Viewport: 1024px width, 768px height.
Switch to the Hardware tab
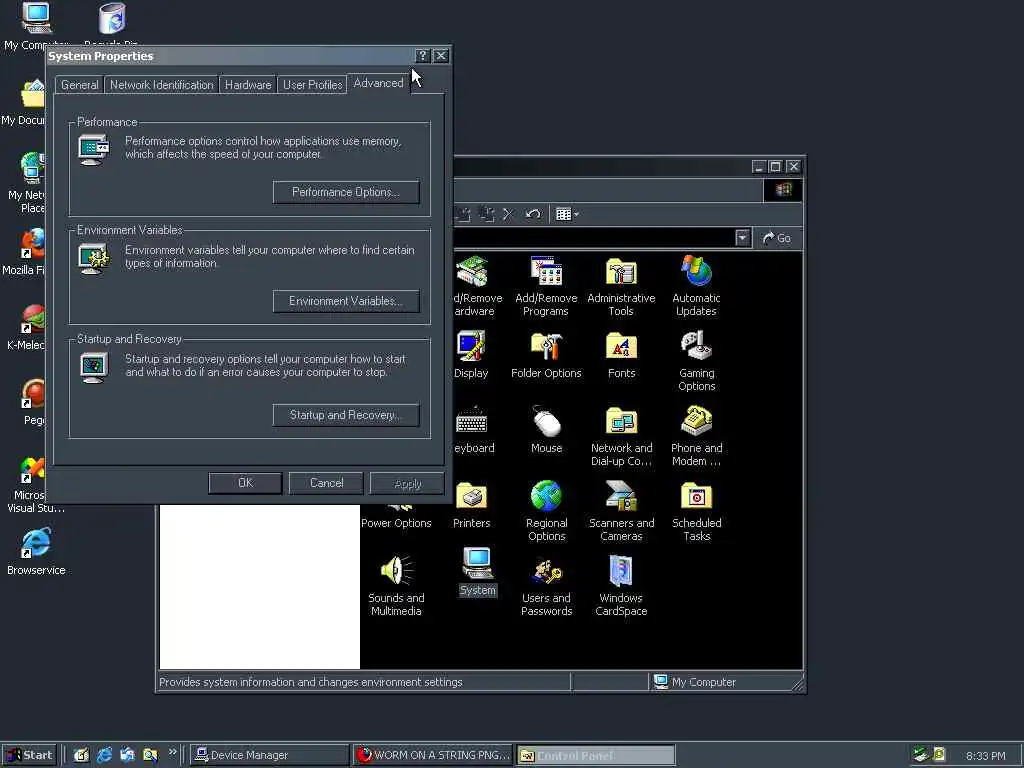248,85
